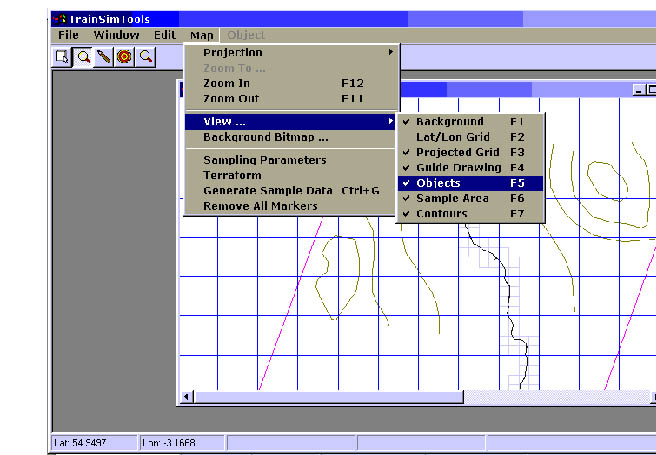The image size is (656, 455).
Task: Uncheck the Objects view option
Action: [471, 183]
